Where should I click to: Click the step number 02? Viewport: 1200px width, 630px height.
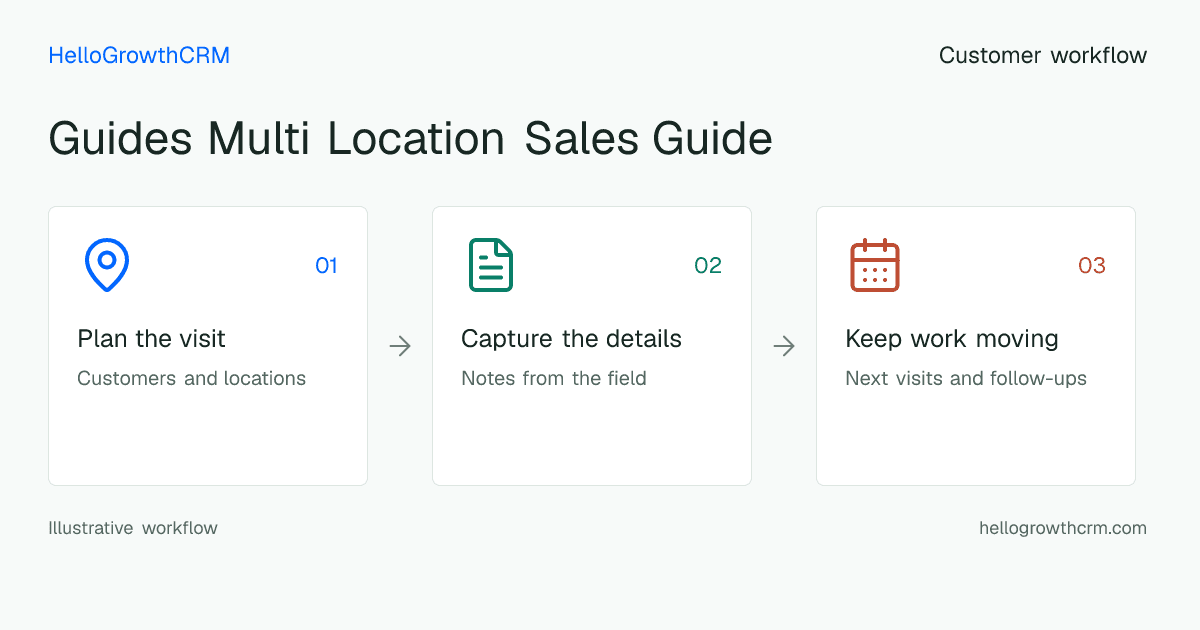coord(708,266)
